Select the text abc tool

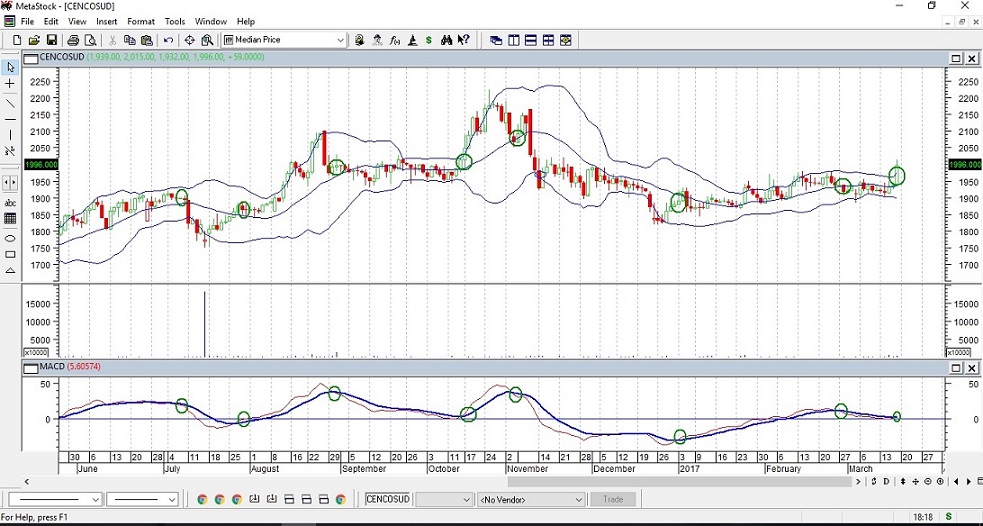pyautogui.click(x=10, y=203)
